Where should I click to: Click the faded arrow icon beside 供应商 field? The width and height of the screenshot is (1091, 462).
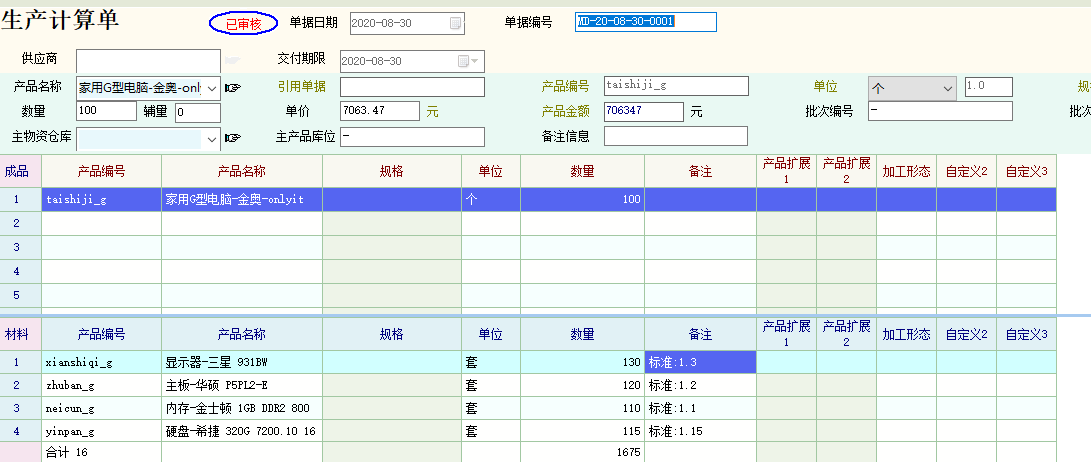[x=233, y=62]
